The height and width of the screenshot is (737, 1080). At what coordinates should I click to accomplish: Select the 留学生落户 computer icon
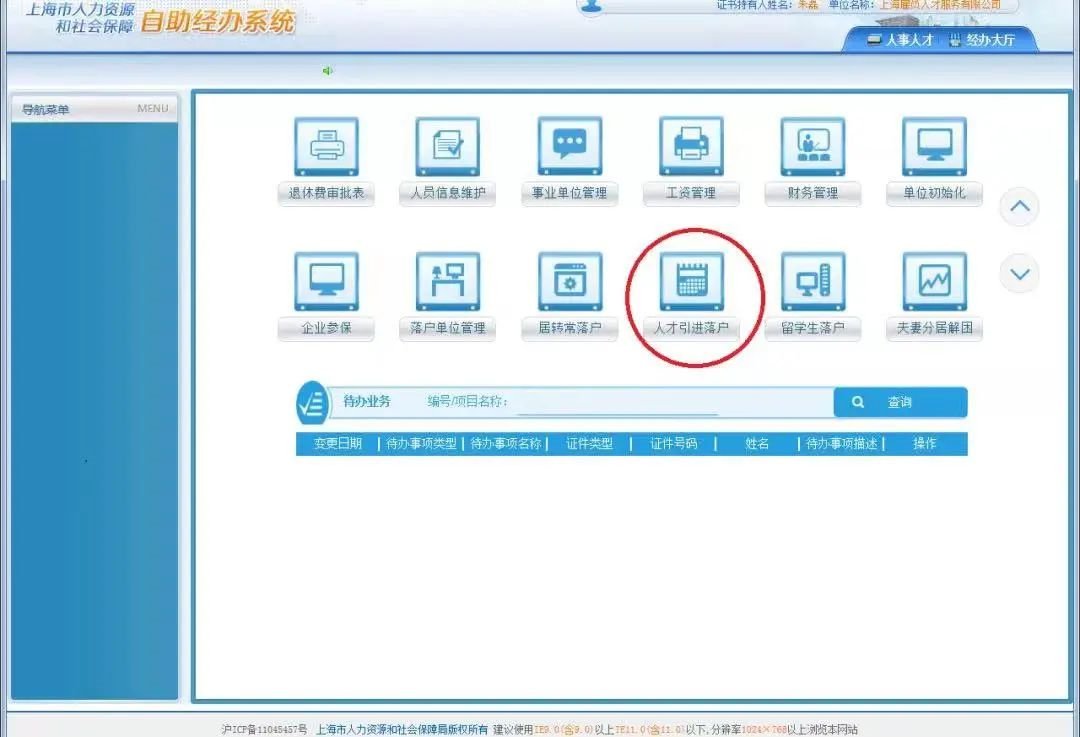coord(812,281)
